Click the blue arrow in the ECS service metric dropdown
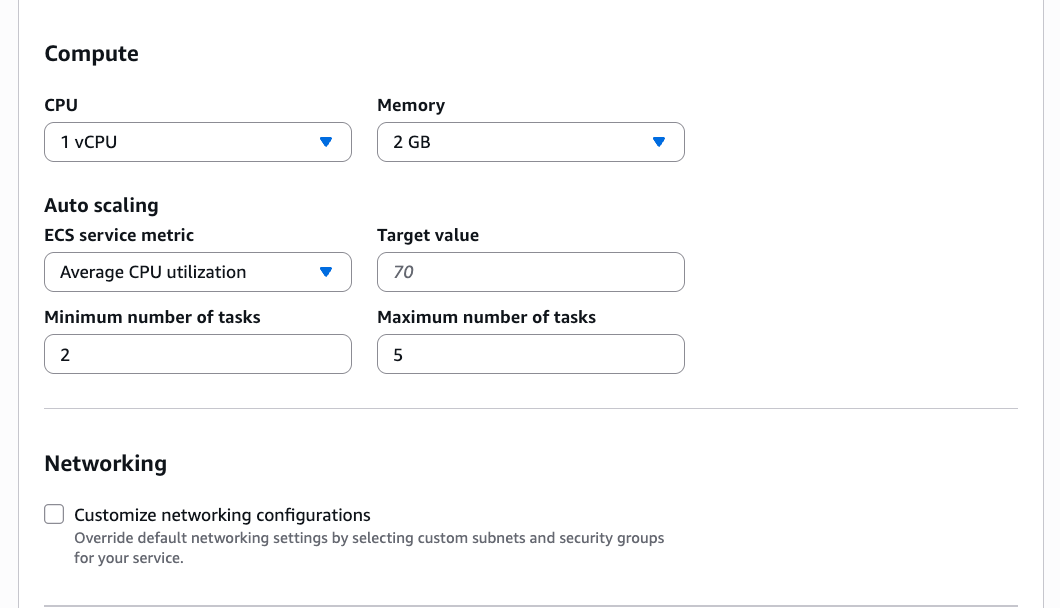This screenshot has height=608, width=1060. click(325, 272)
